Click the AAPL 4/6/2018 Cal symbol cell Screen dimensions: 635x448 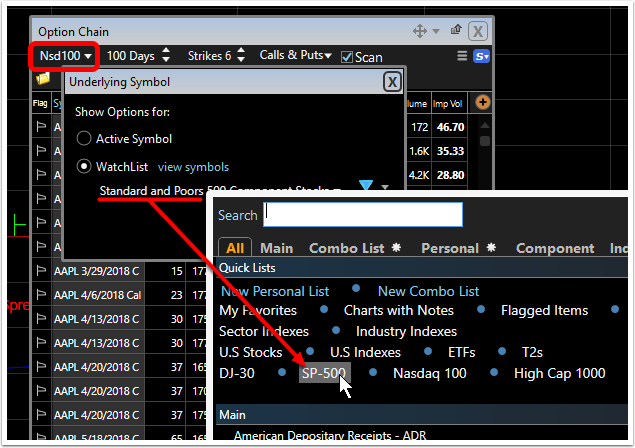97,295
